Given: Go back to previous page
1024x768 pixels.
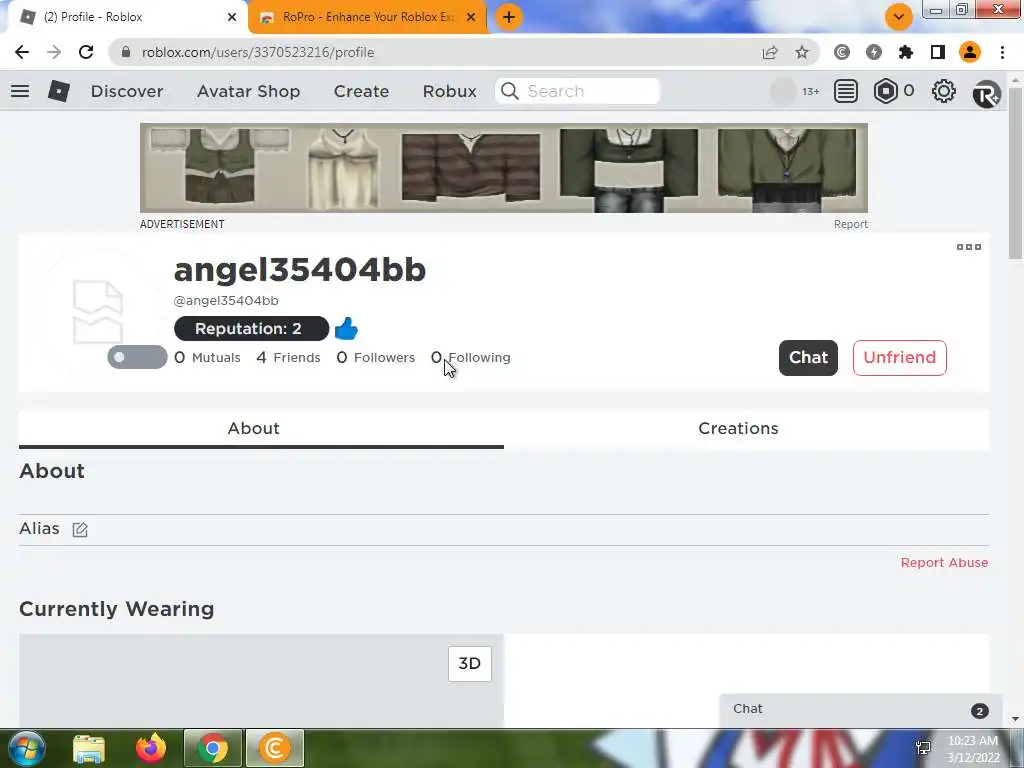Looking at the screenshot, I should pyautogui.click(x=22, y=52).
